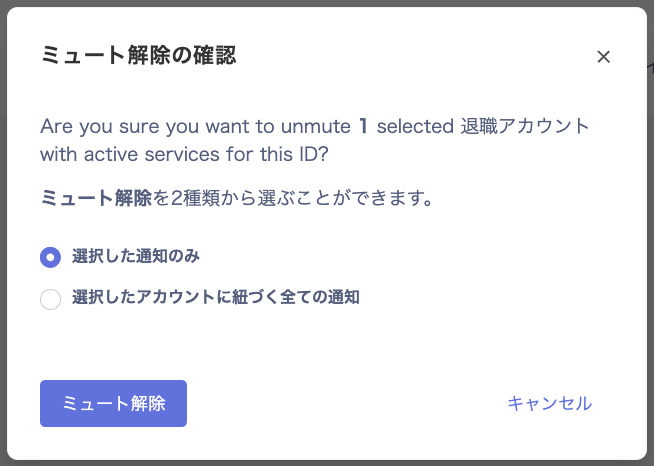Choose radio for 選択したアカウントに紐づく全ての通知
Screen dimensions: 654x466
[x=50, y=298]
